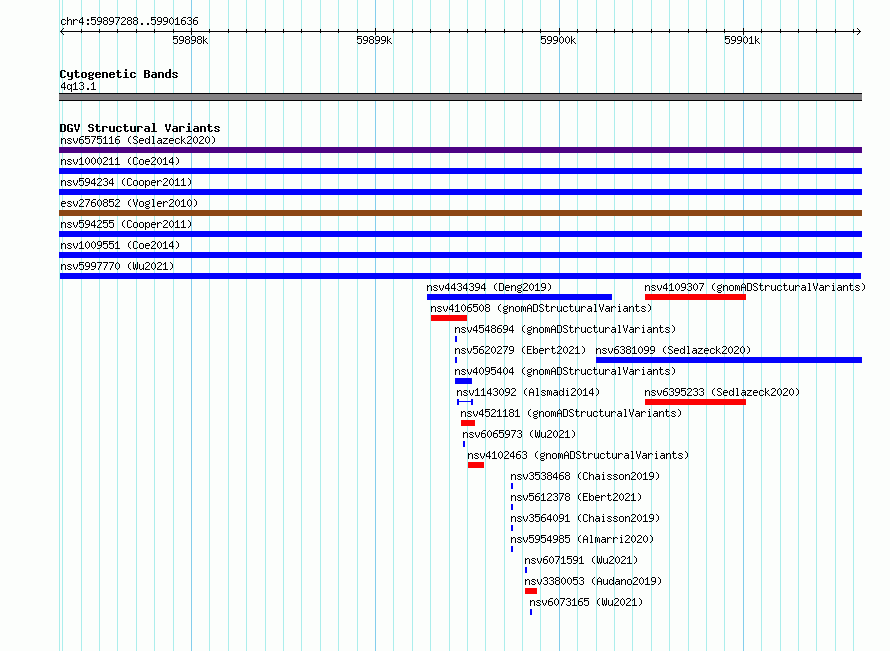Open the nsv4521181 gnomAD variant label
The width and height of the screenshot is (890, 651).
pos(571,413)
